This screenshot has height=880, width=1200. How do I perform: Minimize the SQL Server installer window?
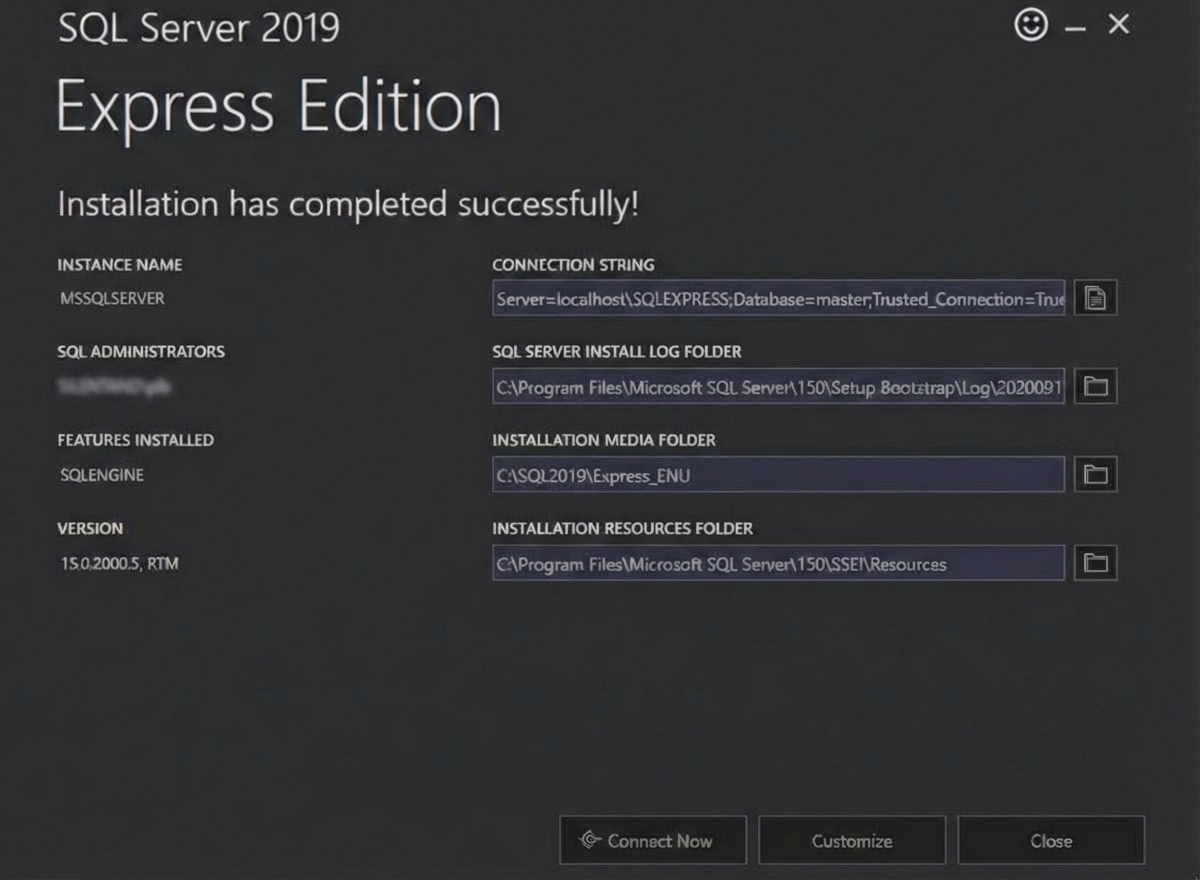pos(1075,28)
